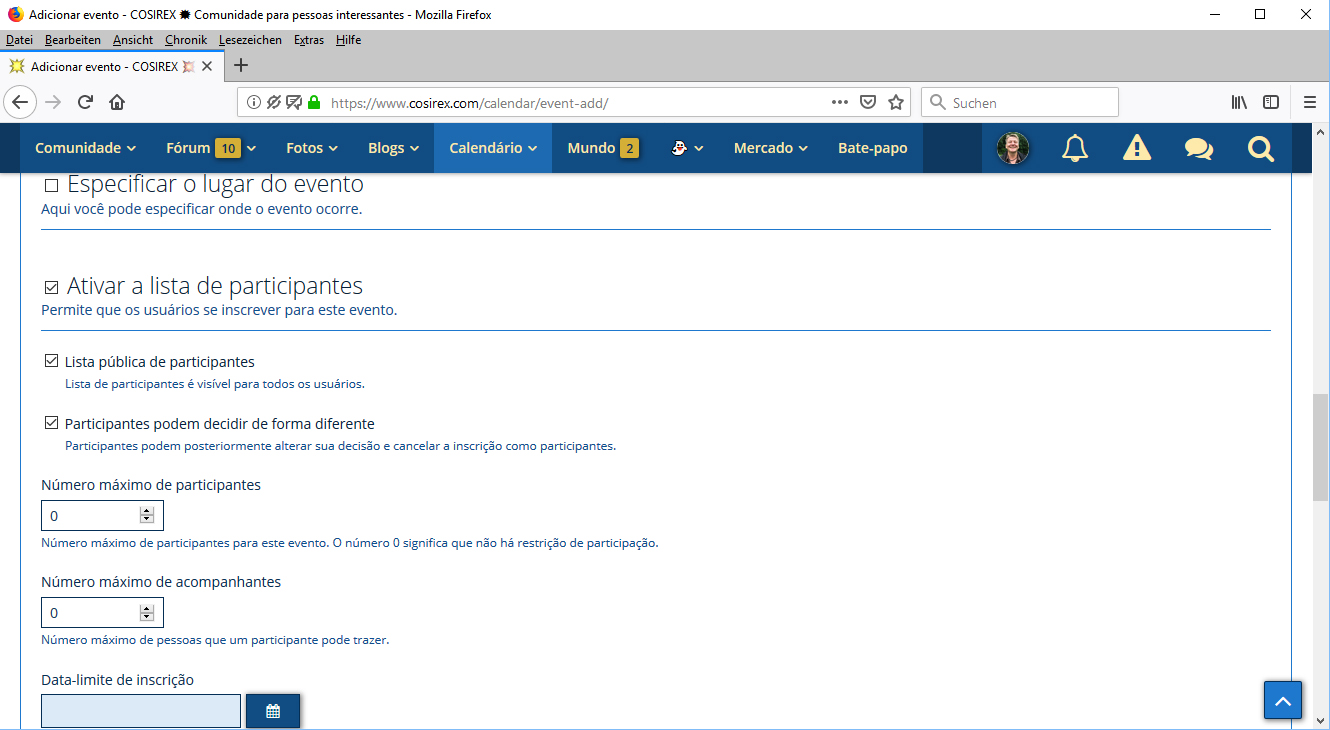Viewport: 1330px width, 730px height.
Task: Click the warning triangle moderation icon
Action: (1137, 148)
